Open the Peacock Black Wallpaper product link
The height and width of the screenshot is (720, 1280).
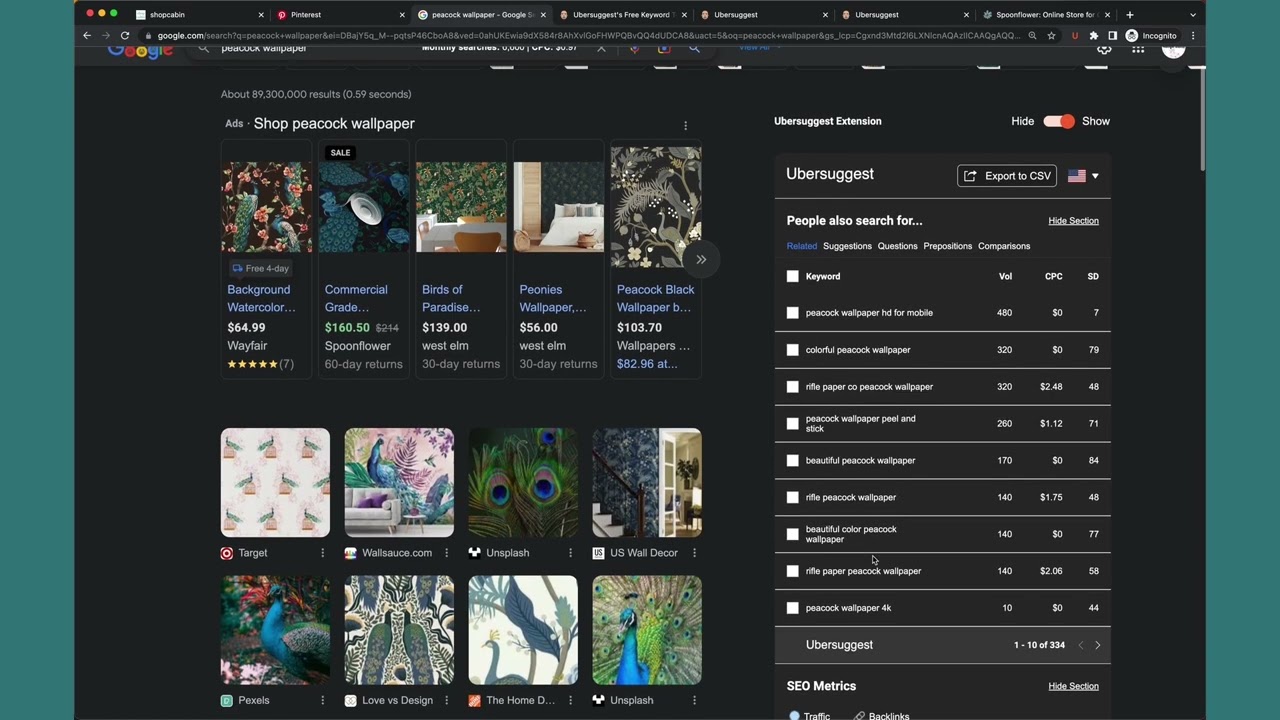656,298
